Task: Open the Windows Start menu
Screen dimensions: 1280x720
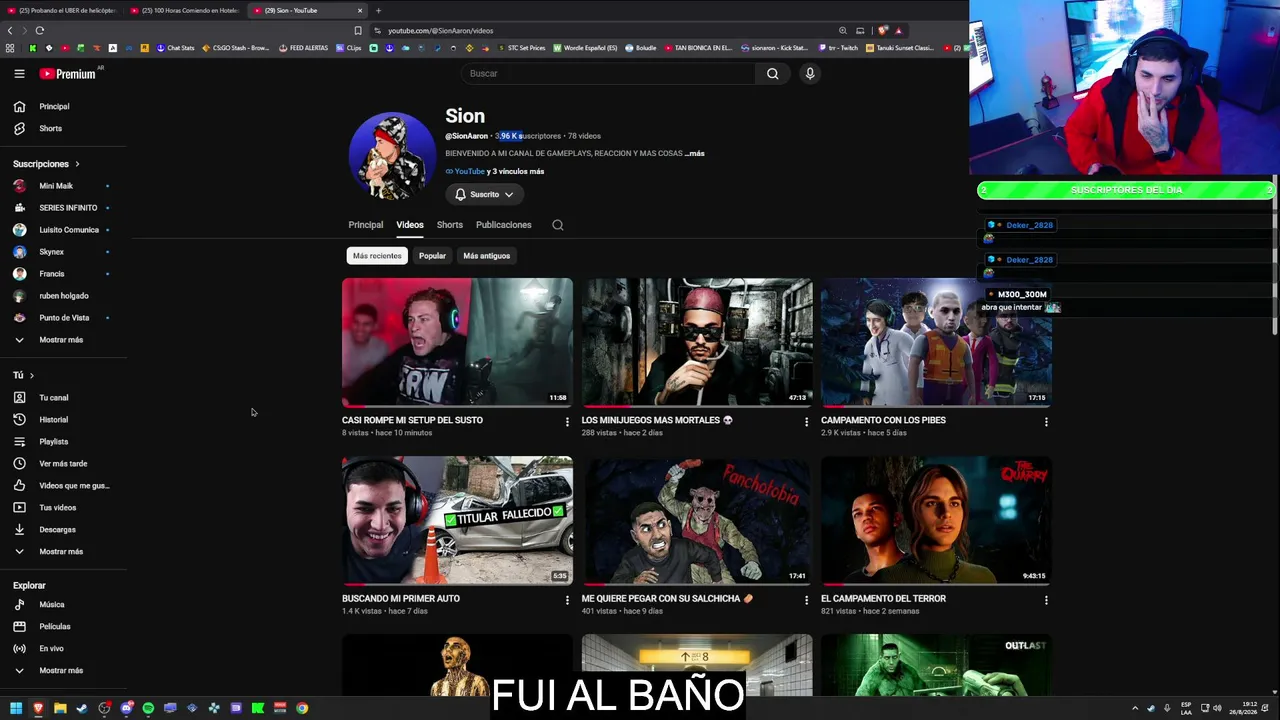Action: 16,708
